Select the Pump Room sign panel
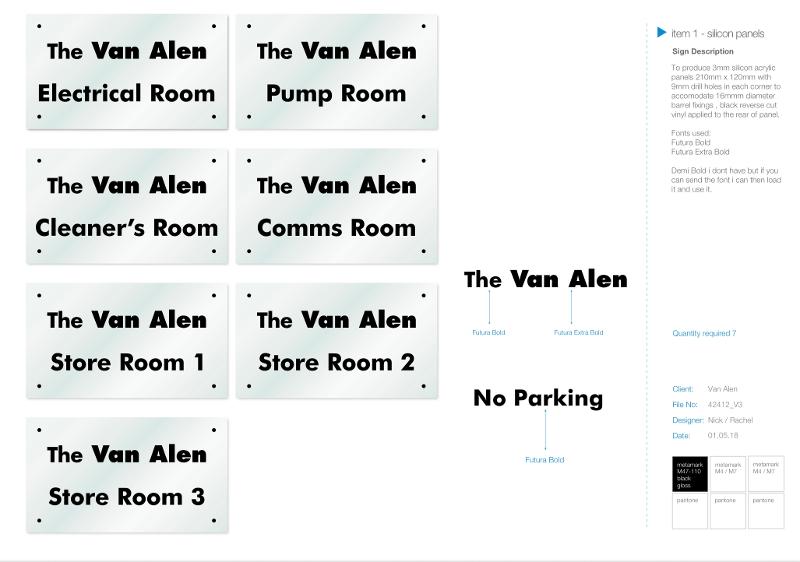Viewport: 800px width, 562px height. click(x=337, y=71)
